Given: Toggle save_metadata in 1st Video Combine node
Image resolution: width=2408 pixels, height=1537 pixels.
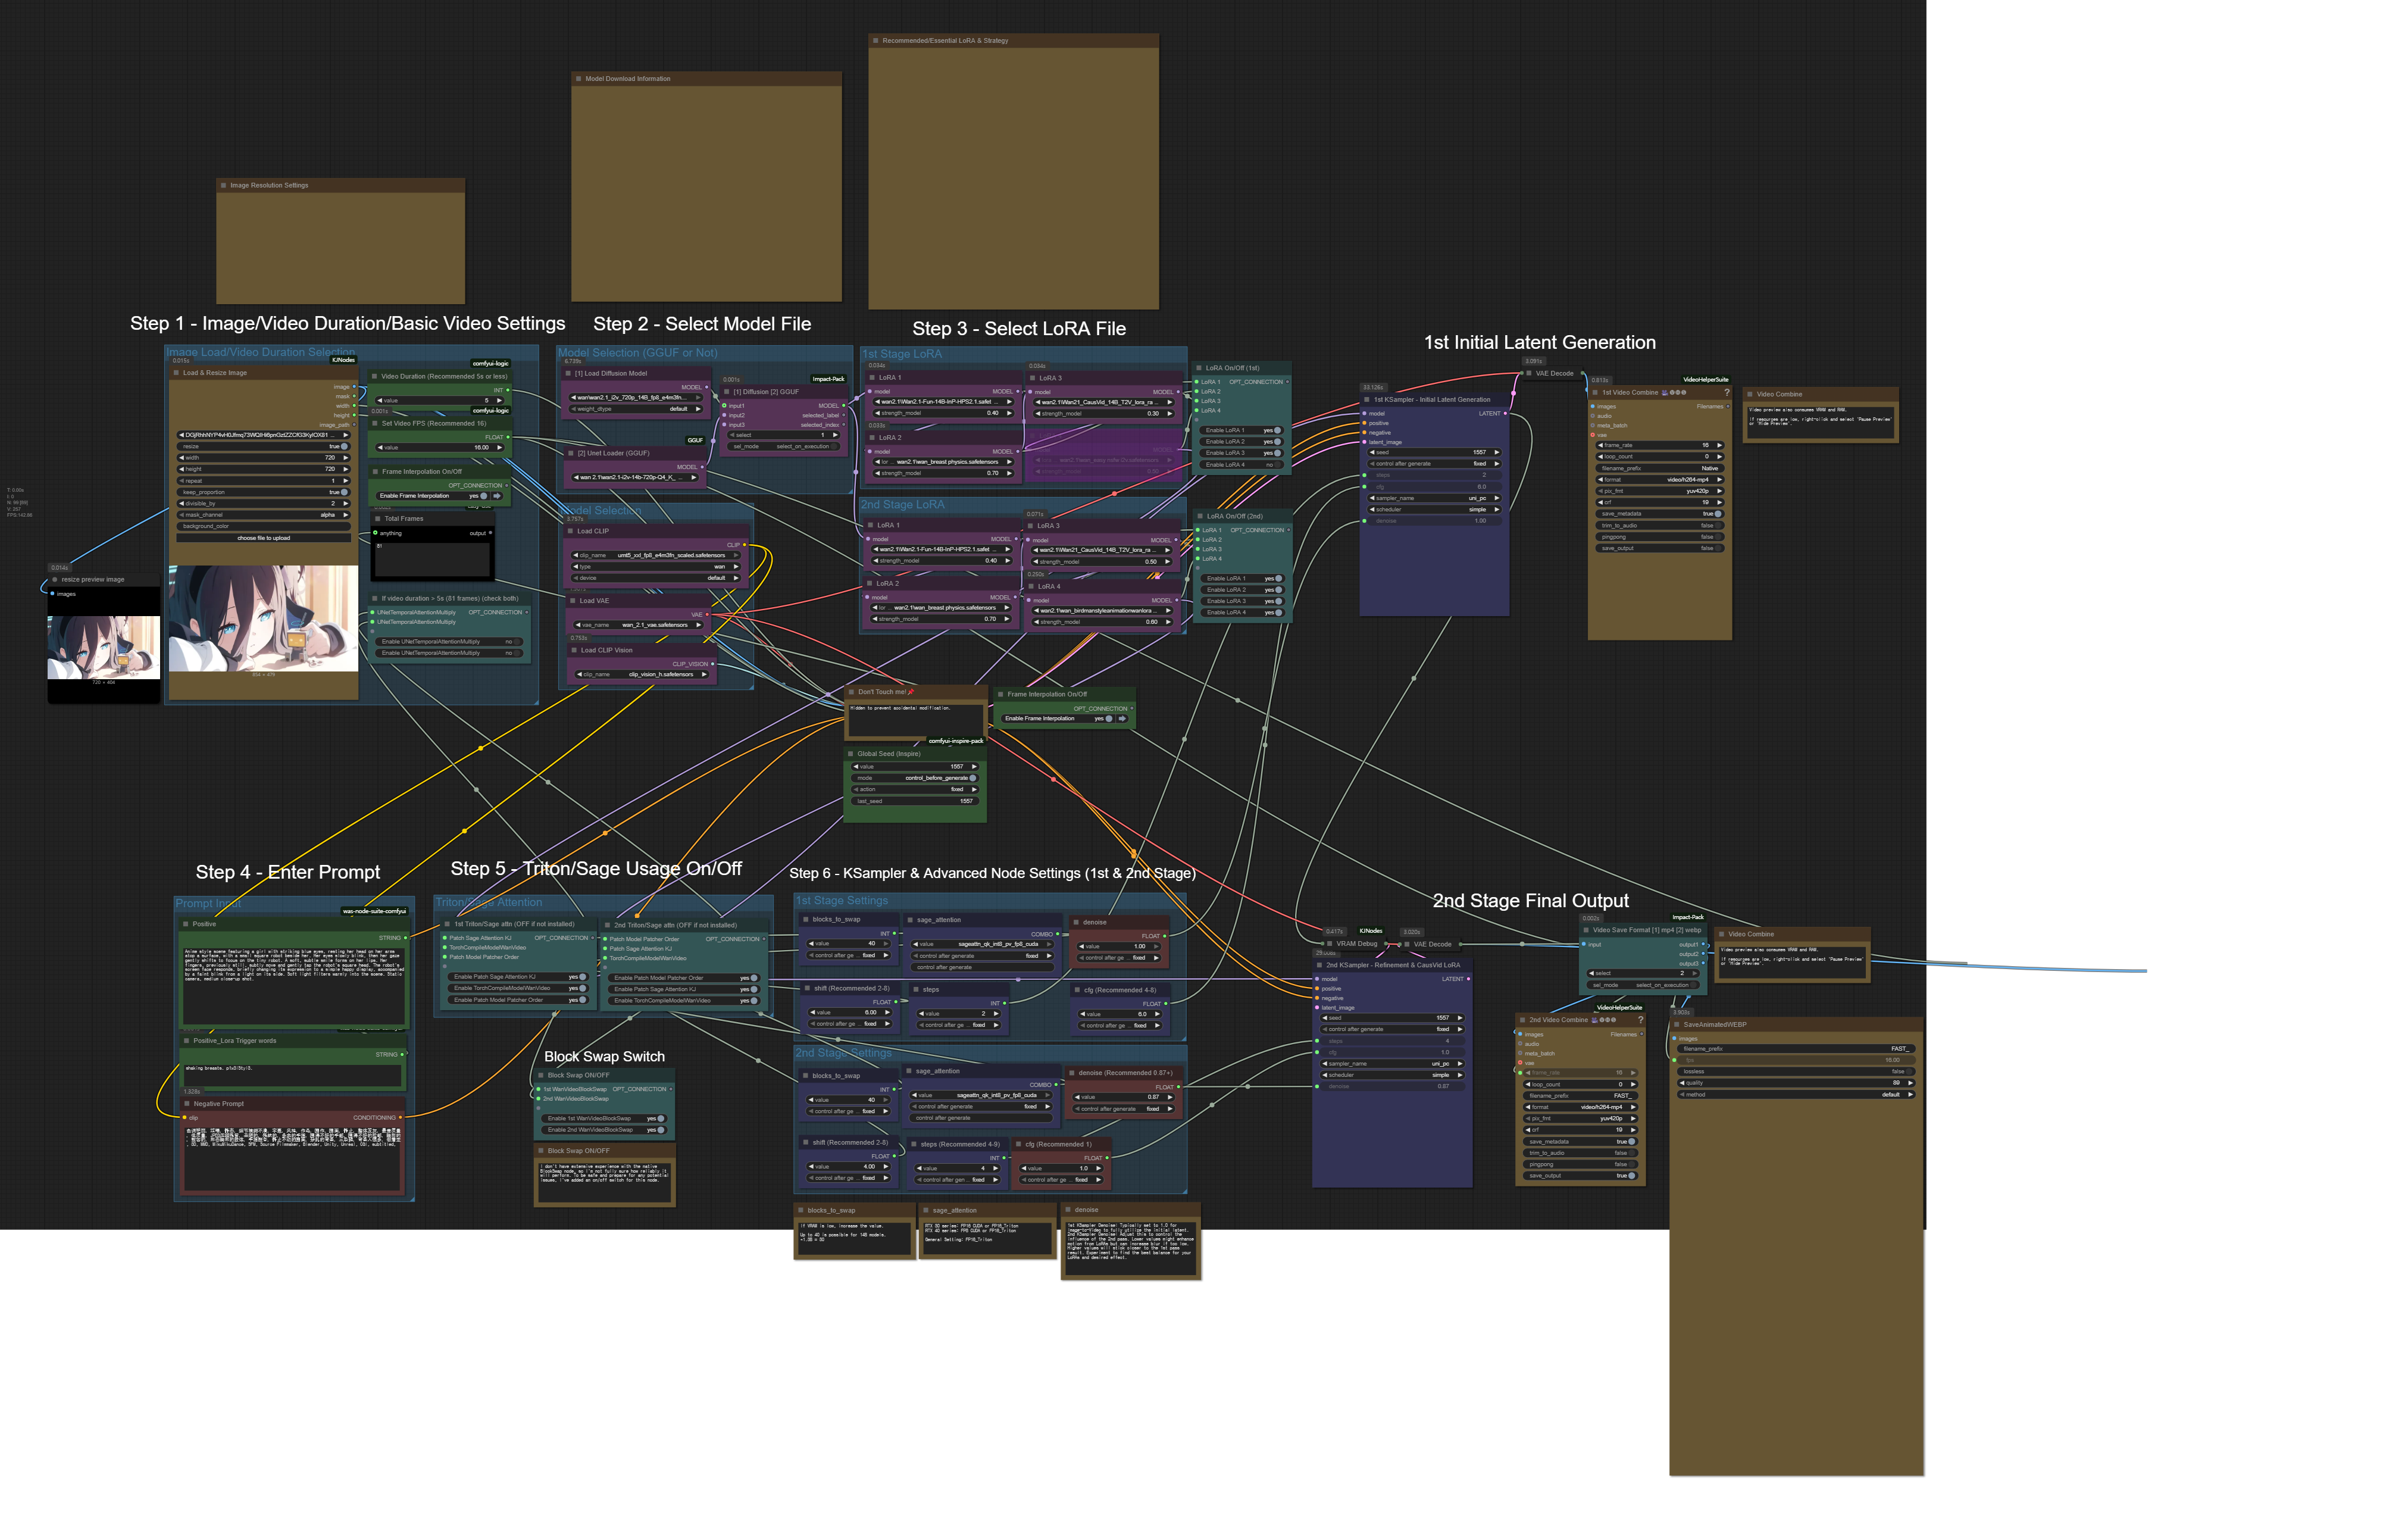Looking at the screenshot, I should [1718, 514].
